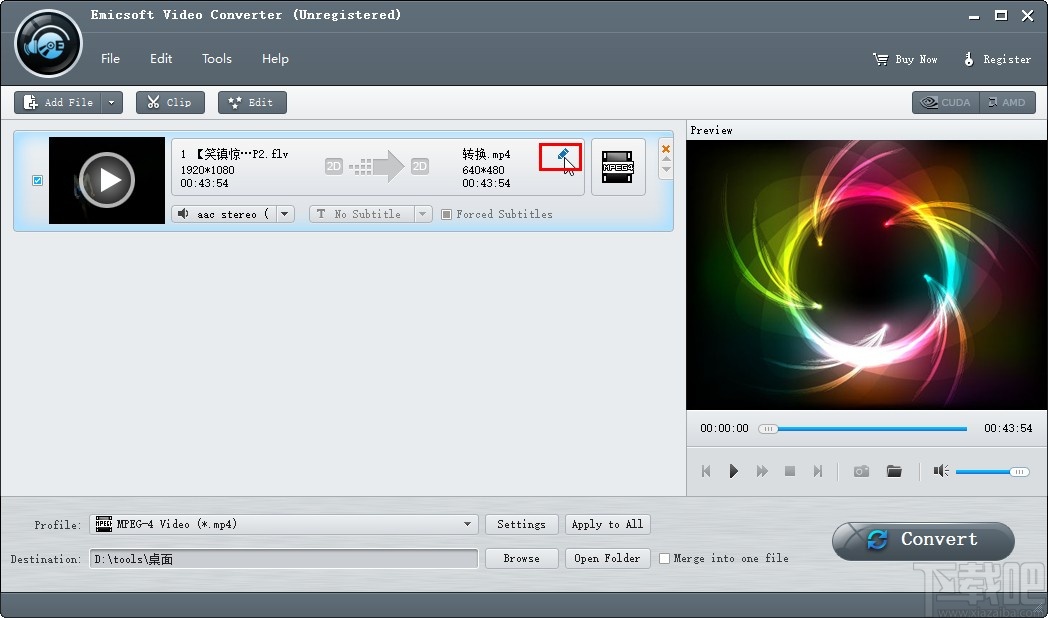This screenshot has width=1048, height=618.
Task: Open the aac stereo audio track dropdown
Action: coord(285,214)
